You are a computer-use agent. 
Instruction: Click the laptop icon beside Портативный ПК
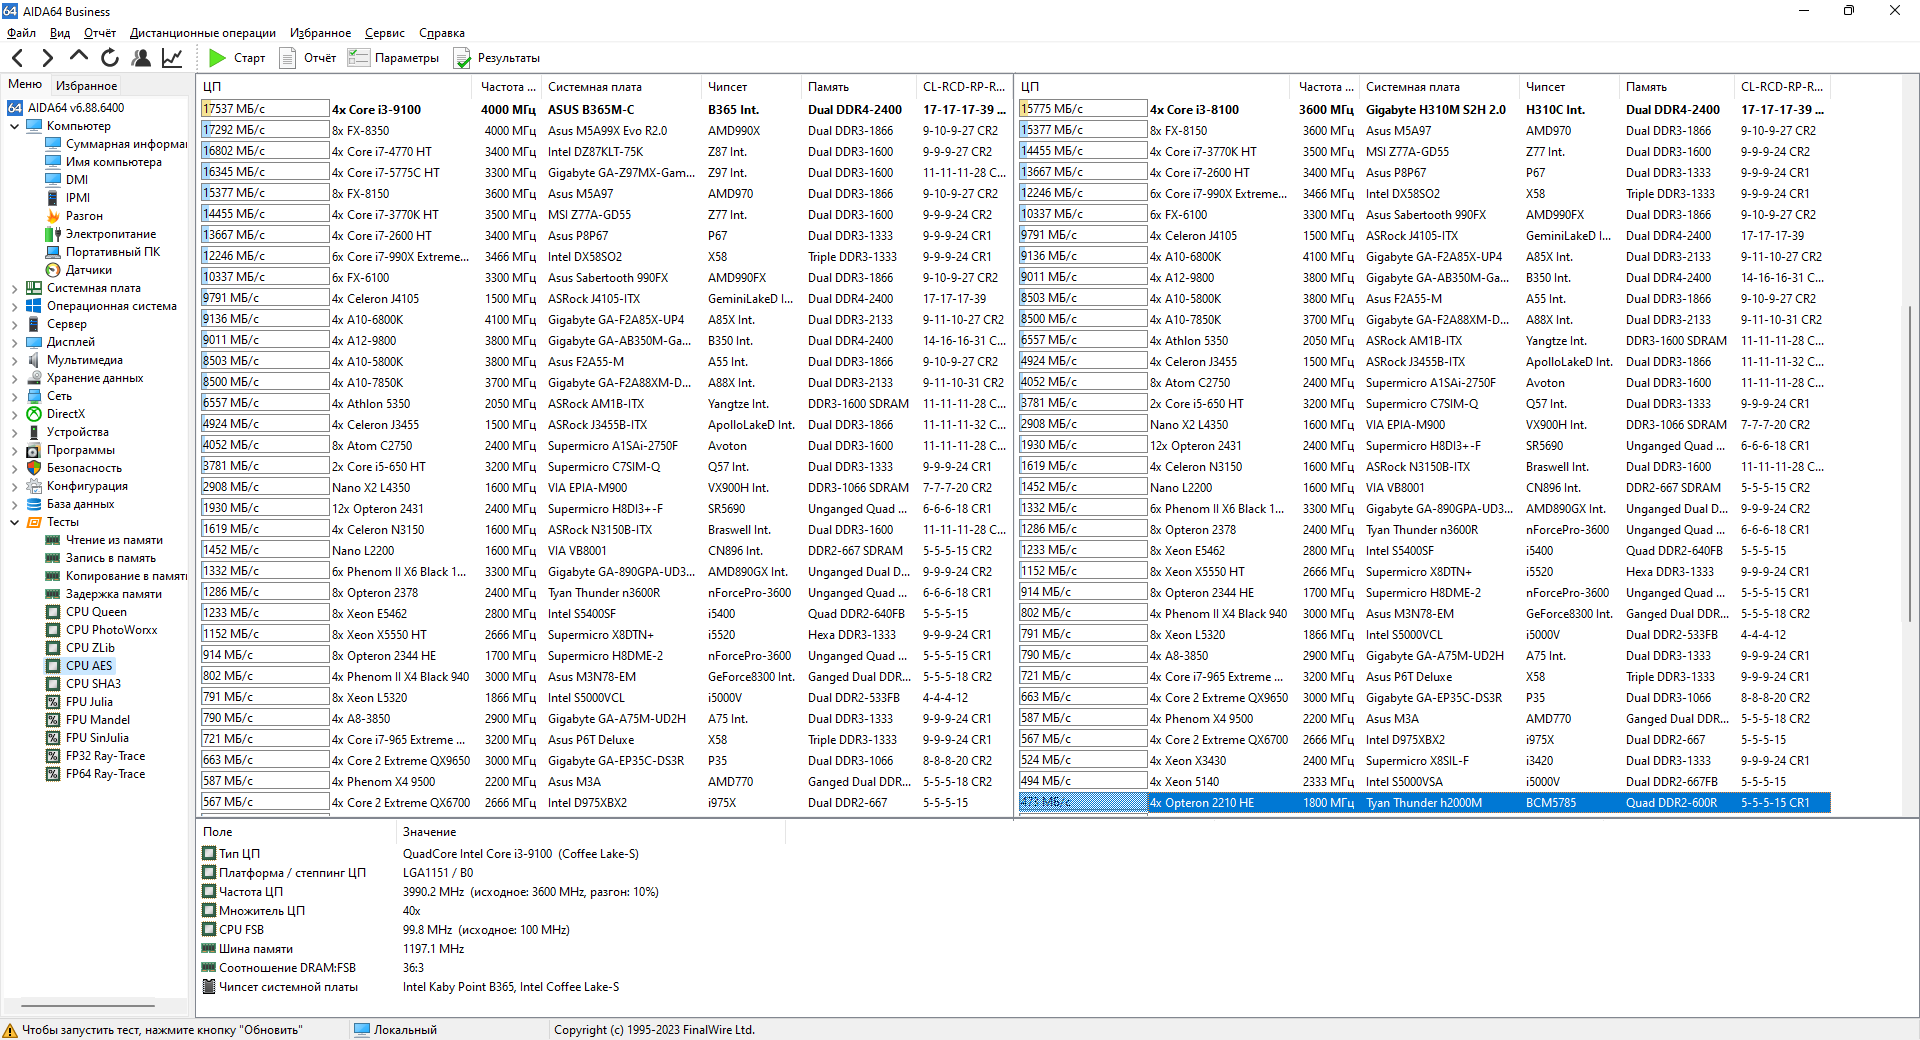tap(54, 252)
